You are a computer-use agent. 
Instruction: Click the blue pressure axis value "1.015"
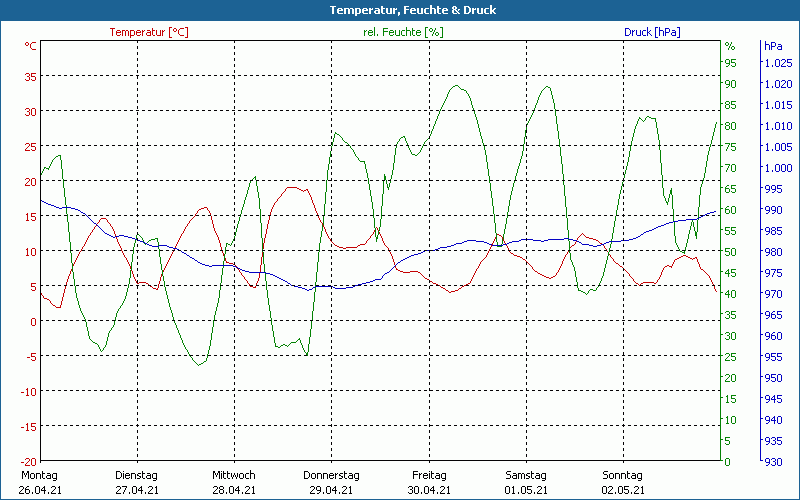coord(778,105)
